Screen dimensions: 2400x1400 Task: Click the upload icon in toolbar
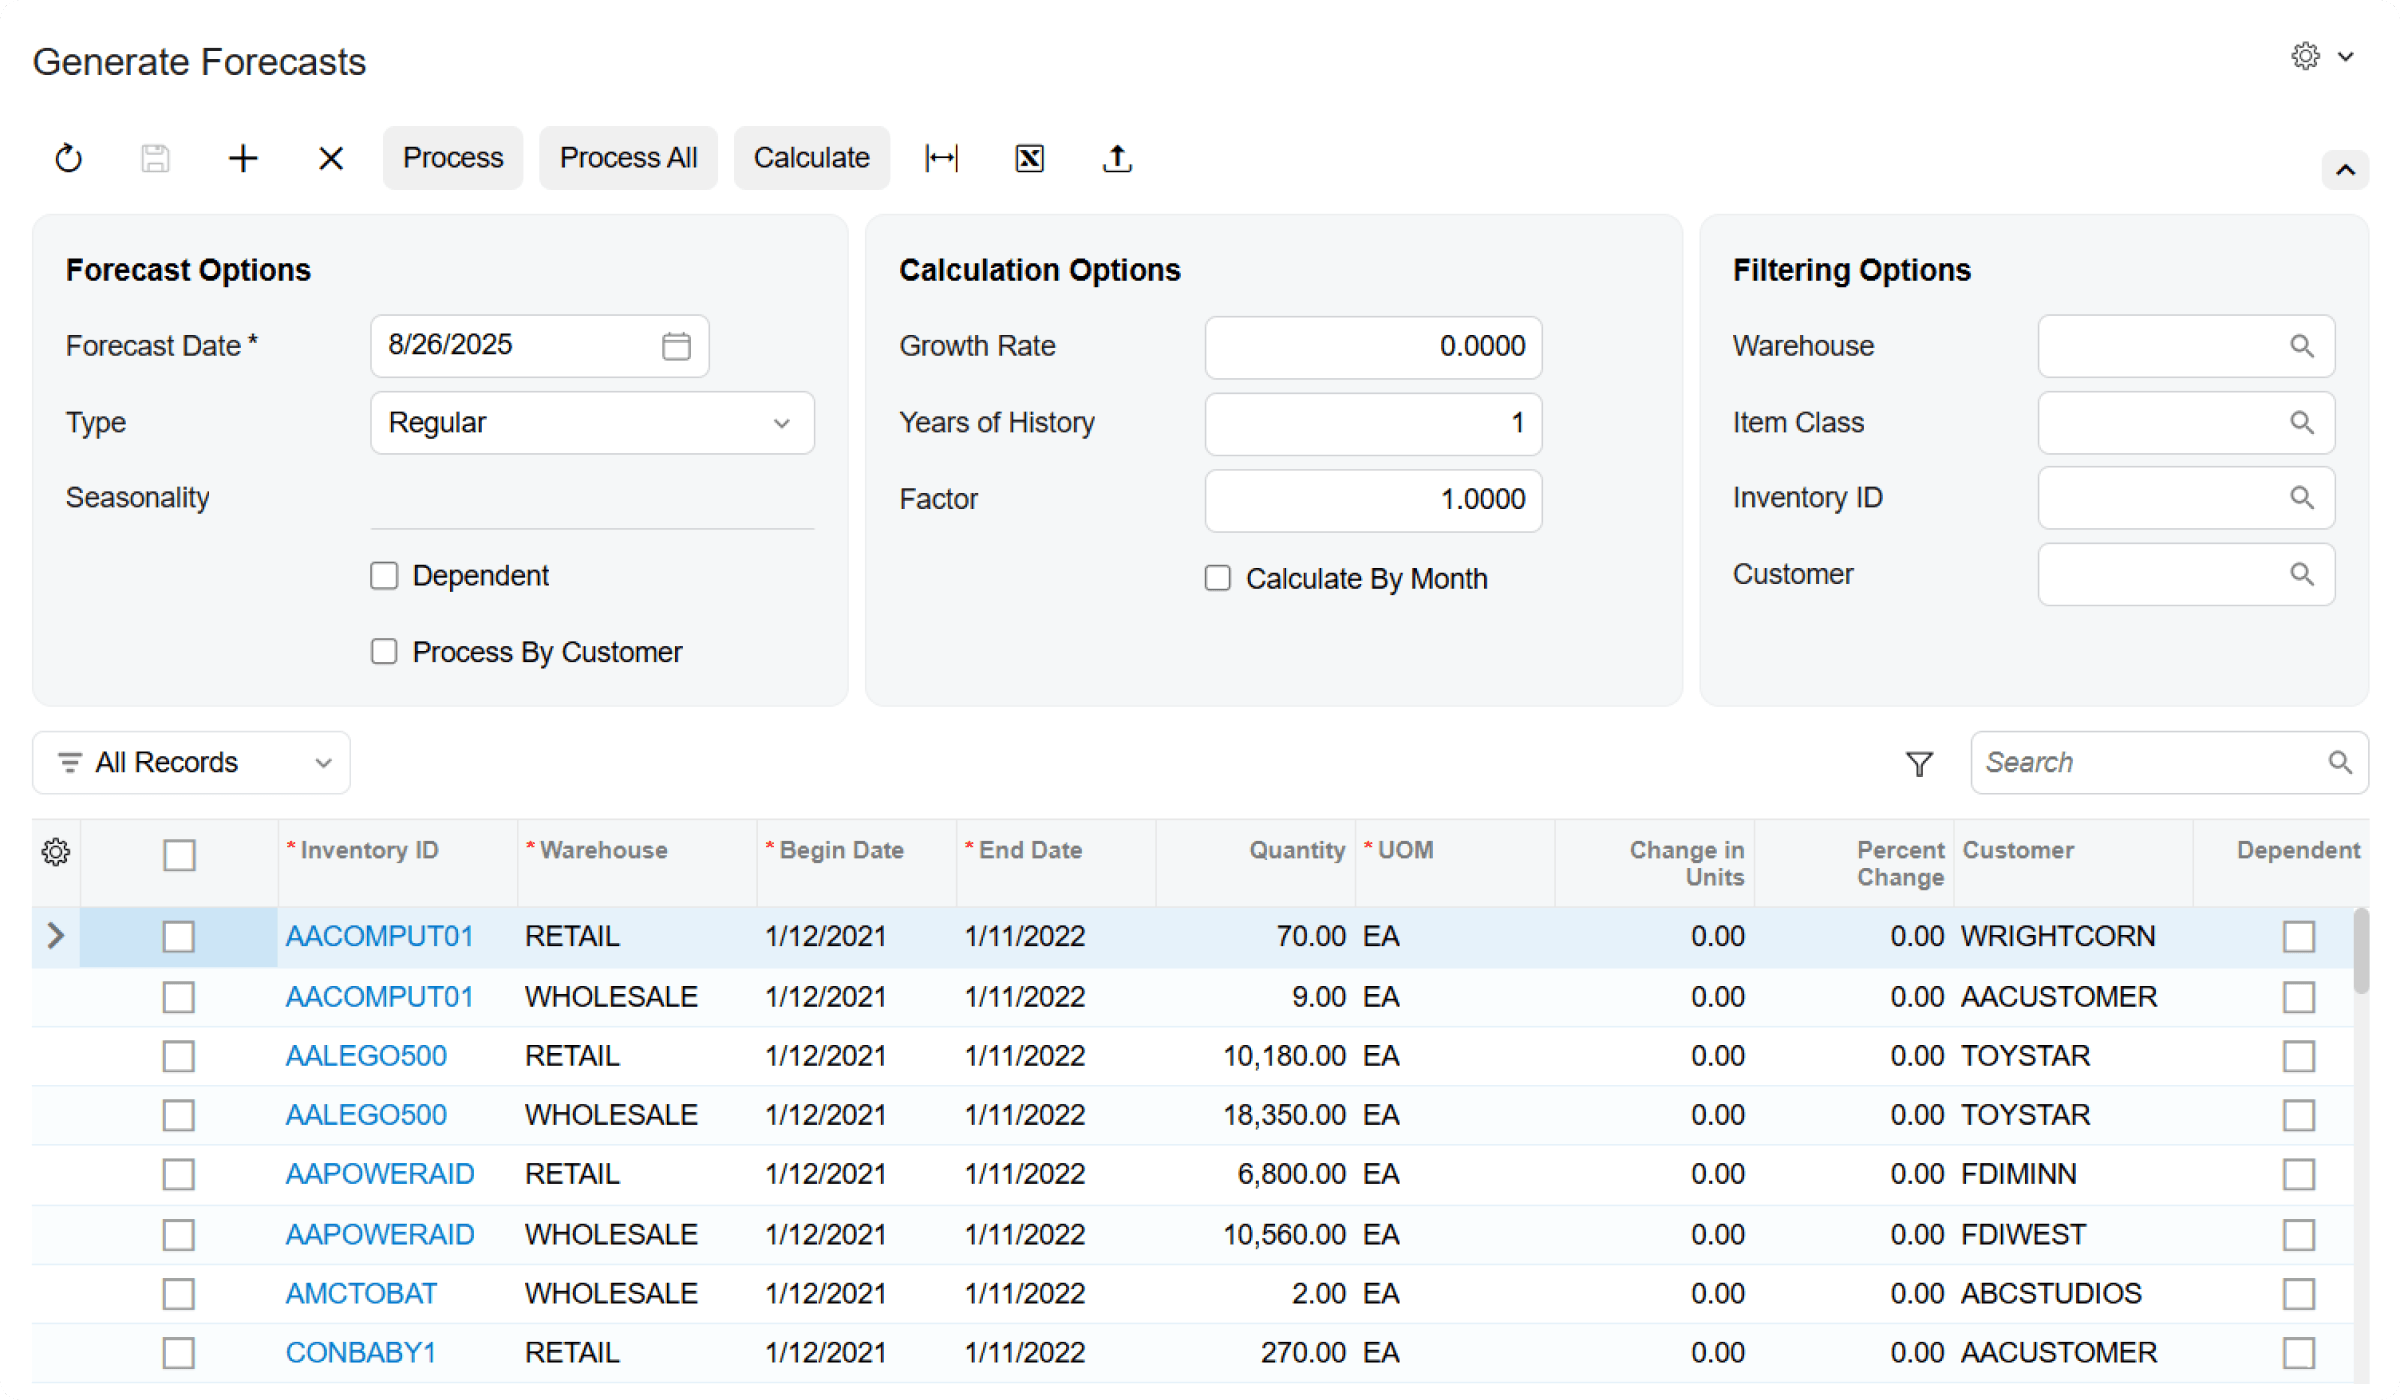coord(1117,158)
